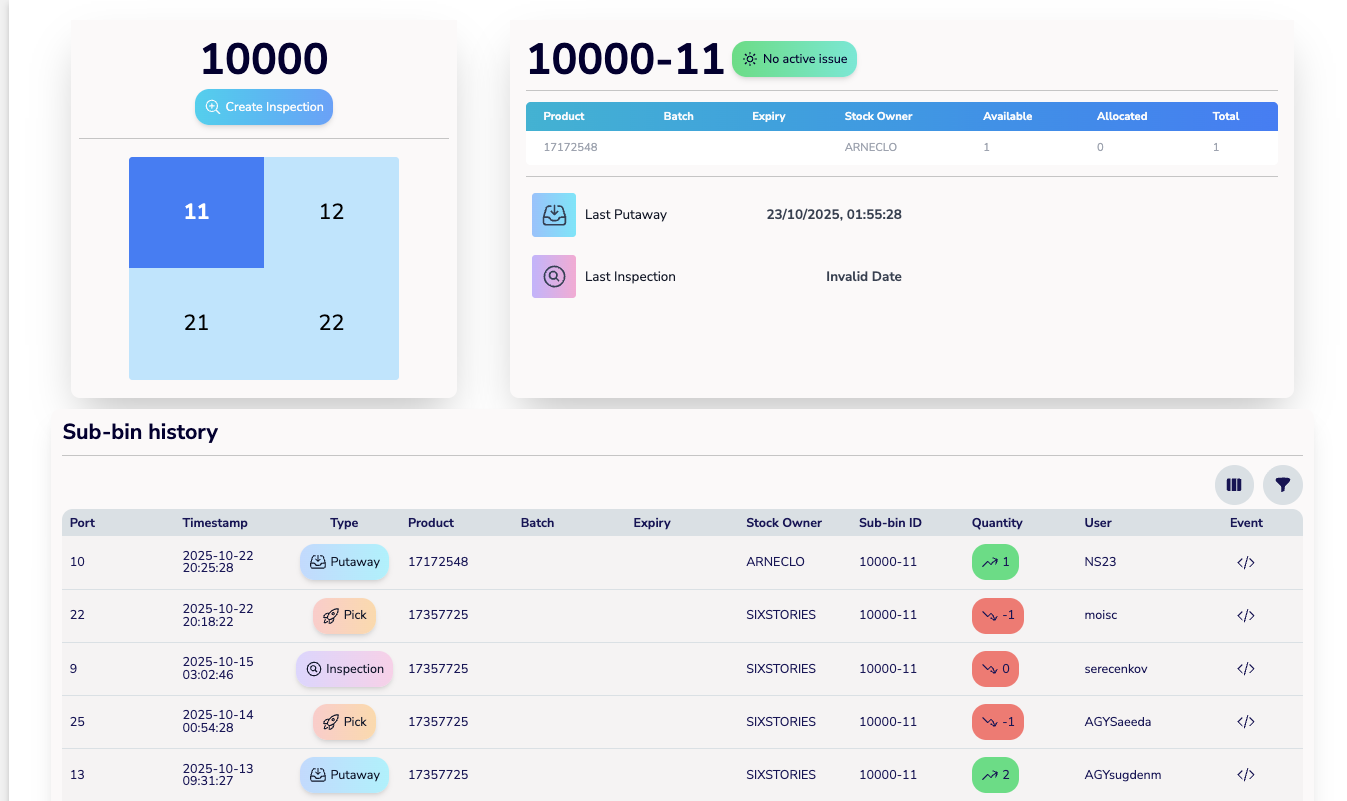
Task: Click the Sub-bin history heading
Action: (x=140, y=432)
